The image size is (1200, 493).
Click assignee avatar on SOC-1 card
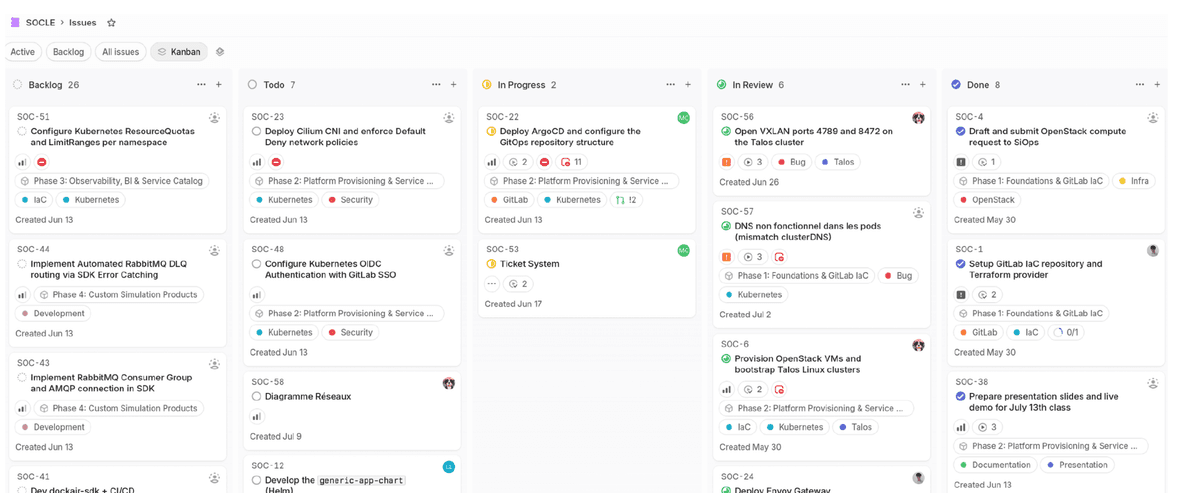tap(1153, 251)
